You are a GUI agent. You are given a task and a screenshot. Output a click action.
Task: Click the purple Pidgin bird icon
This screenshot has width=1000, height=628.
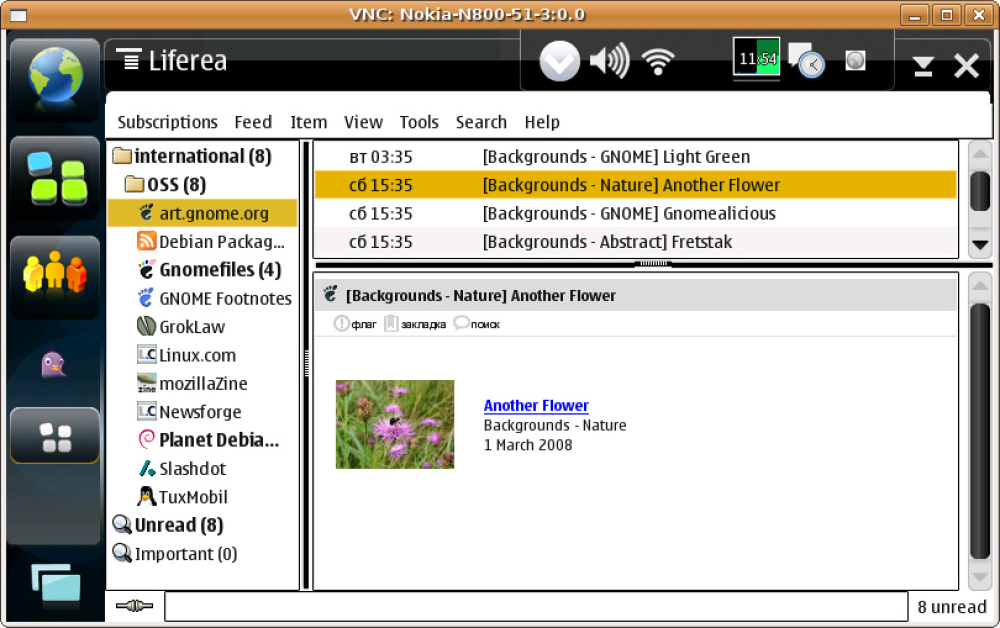tap(54, 365)
